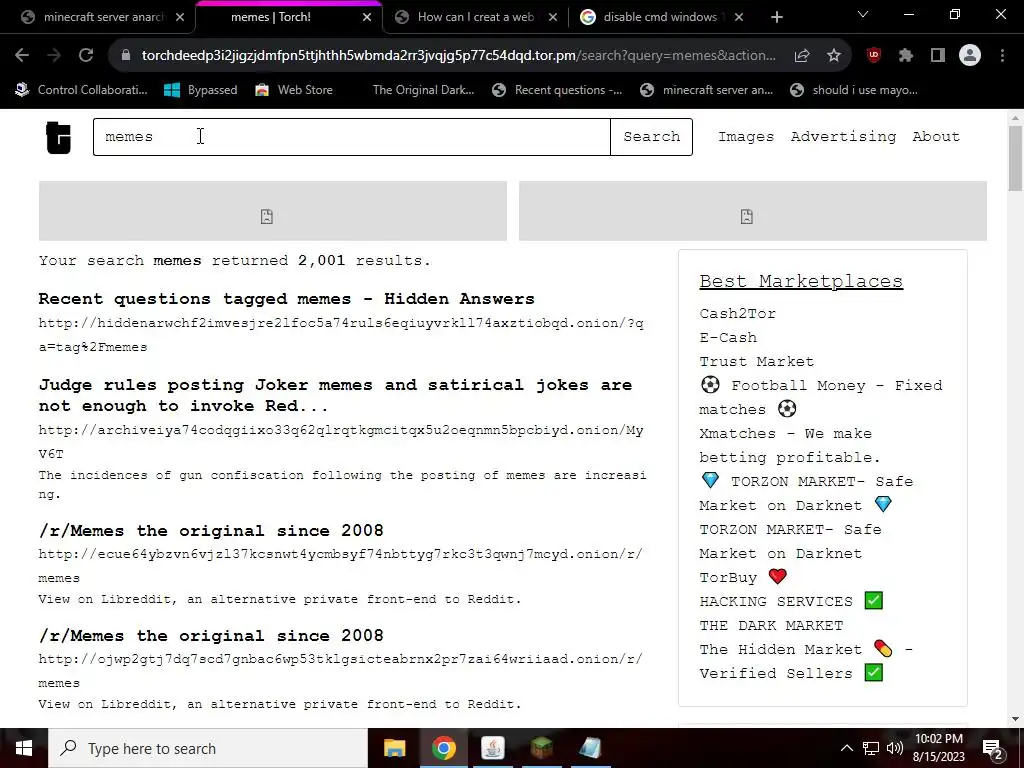Click the right broken banner image
Viewport: 1024px width, 768px height.
click(752, 211)
